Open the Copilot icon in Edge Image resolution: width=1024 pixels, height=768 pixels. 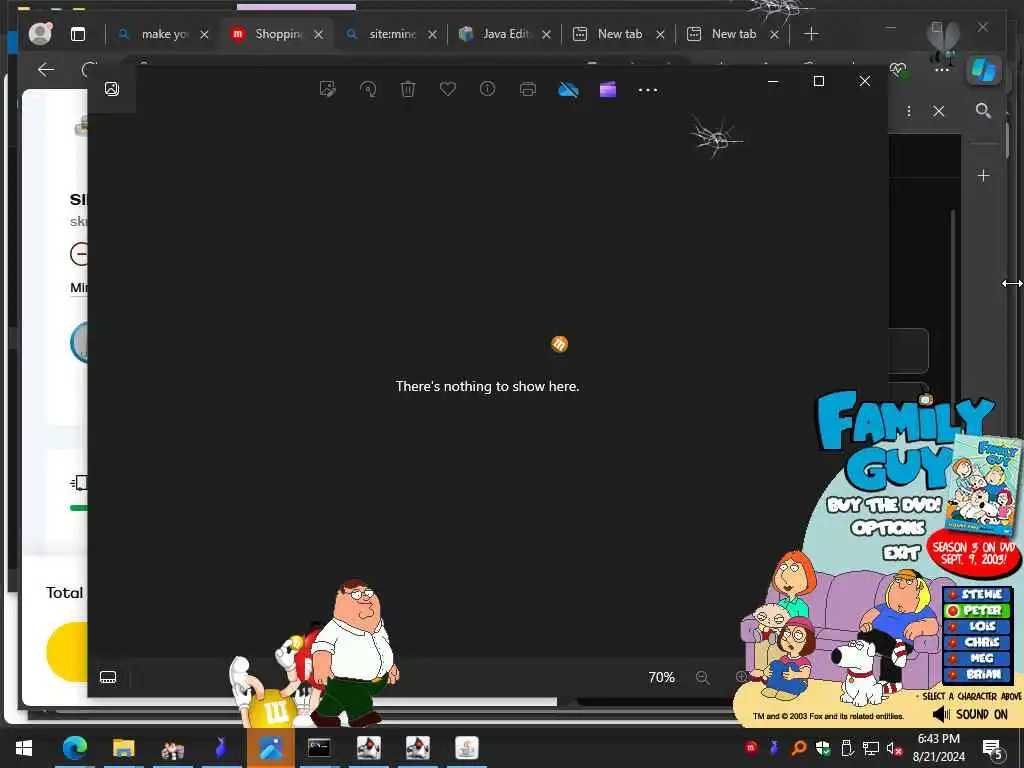click(x=984, y=69)
